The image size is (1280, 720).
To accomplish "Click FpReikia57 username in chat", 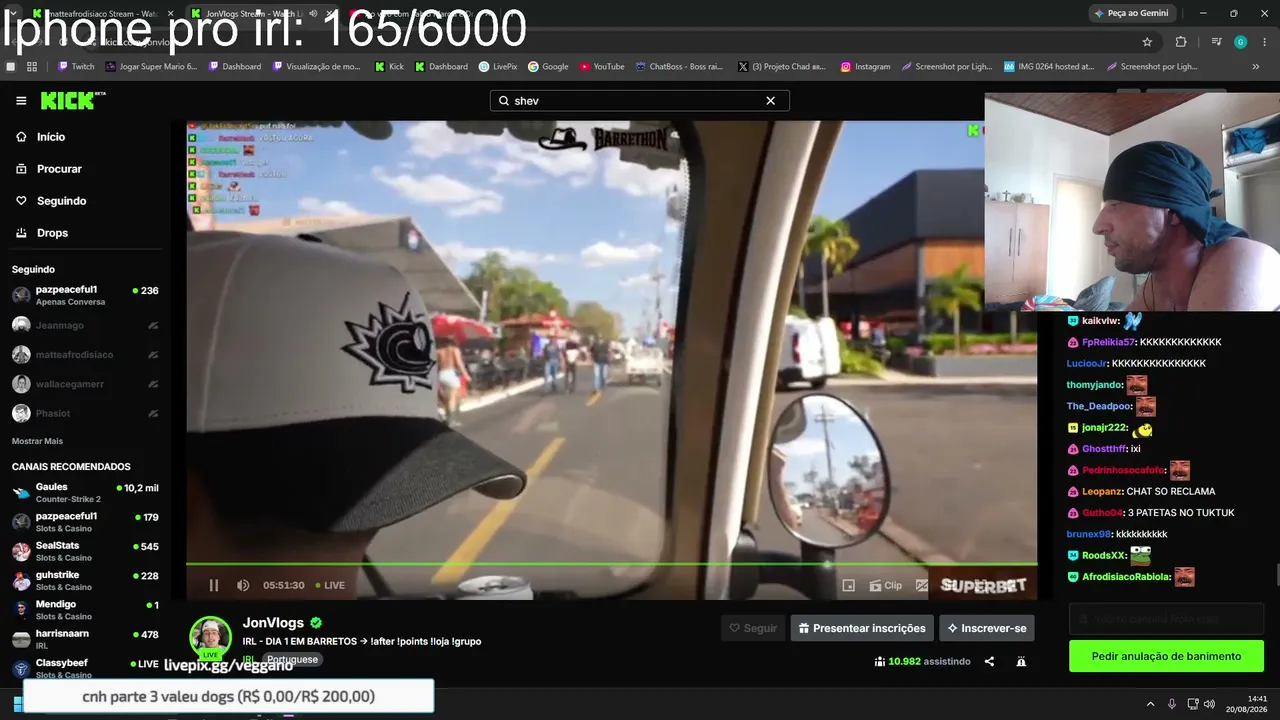I will point(1108,342).
